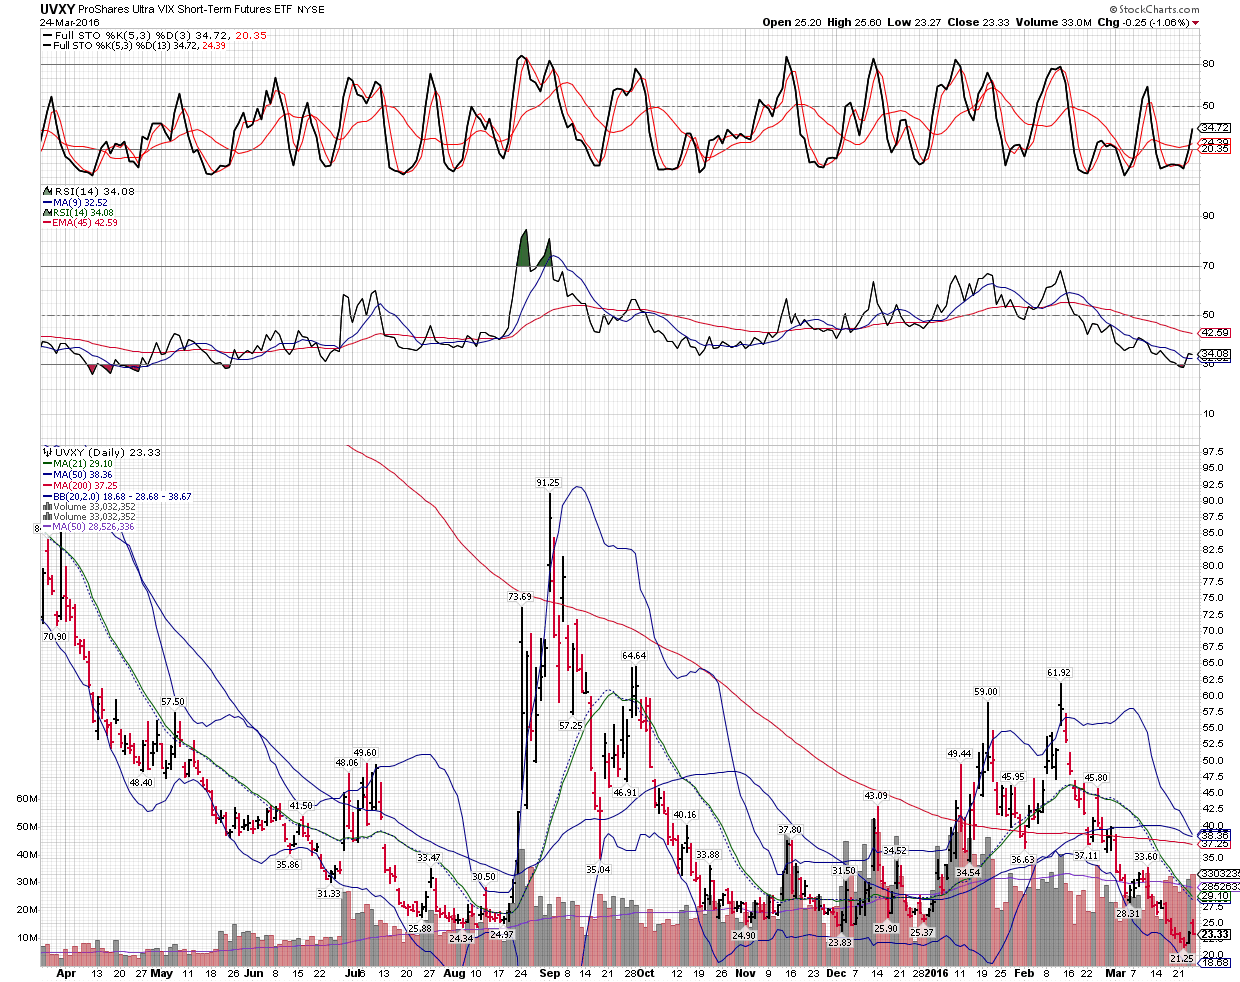
Task: Click the 43.09 December high label
Action: click(x=876, y=796)
